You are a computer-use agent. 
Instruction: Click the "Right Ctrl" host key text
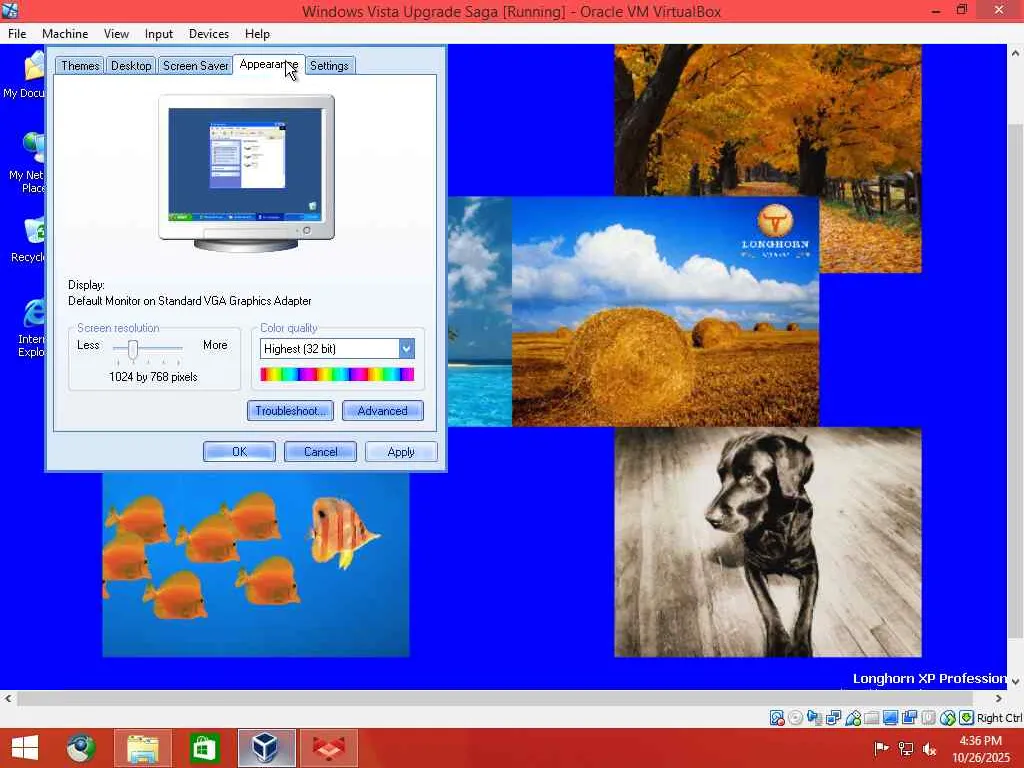click(x=999, y=718)
